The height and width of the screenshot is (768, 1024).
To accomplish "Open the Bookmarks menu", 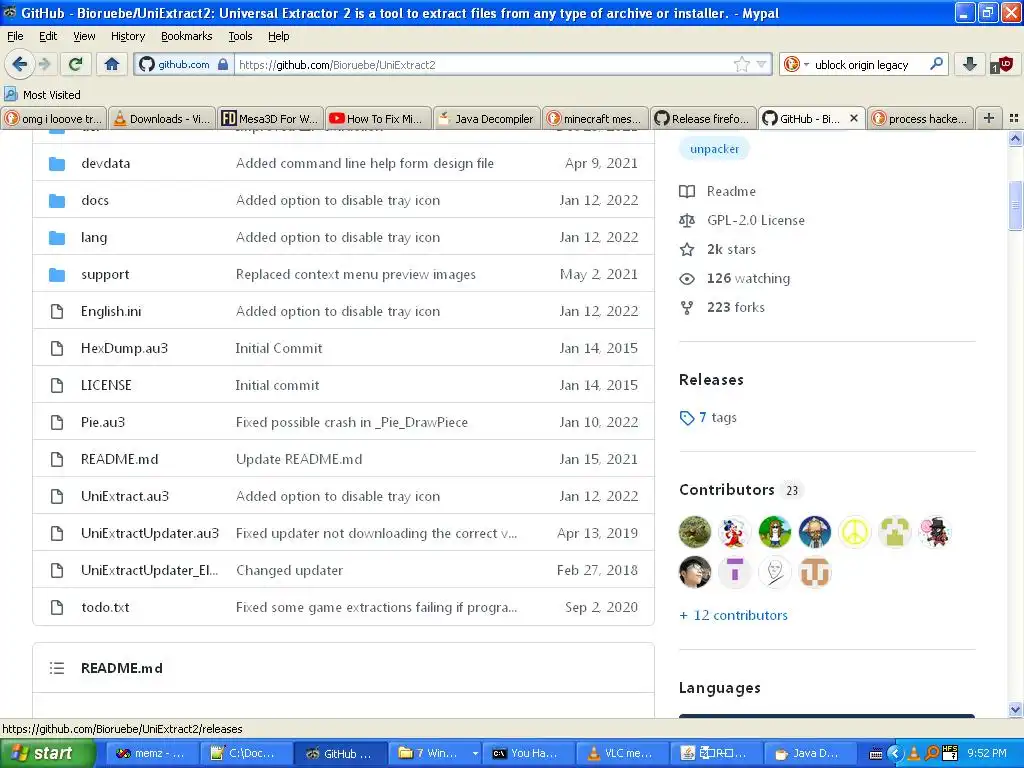I will tap(187, 36).
